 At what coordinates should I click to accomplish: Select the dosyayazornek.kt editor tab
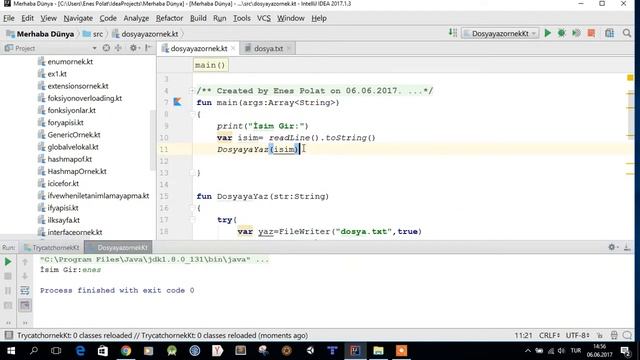click(x=198, y=48)
